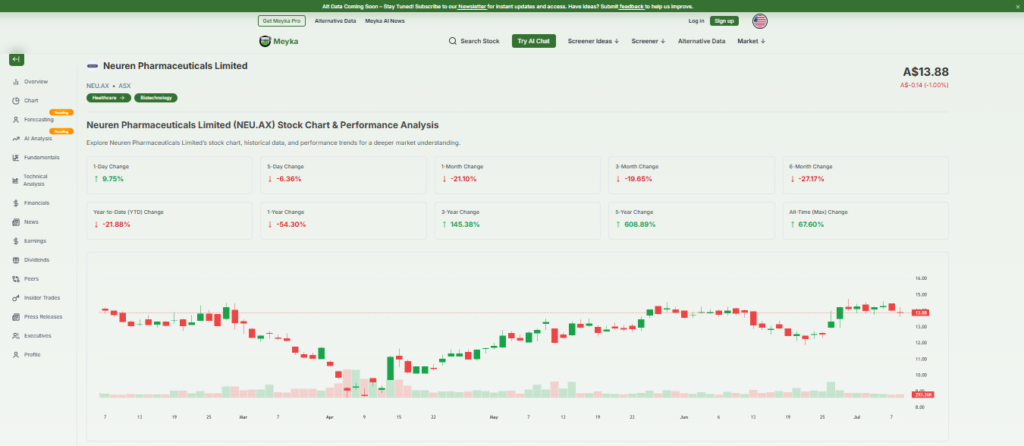Open the US flag region selector
The height and width of the screenshot is (446, 1024).
(x=760, y=20)
